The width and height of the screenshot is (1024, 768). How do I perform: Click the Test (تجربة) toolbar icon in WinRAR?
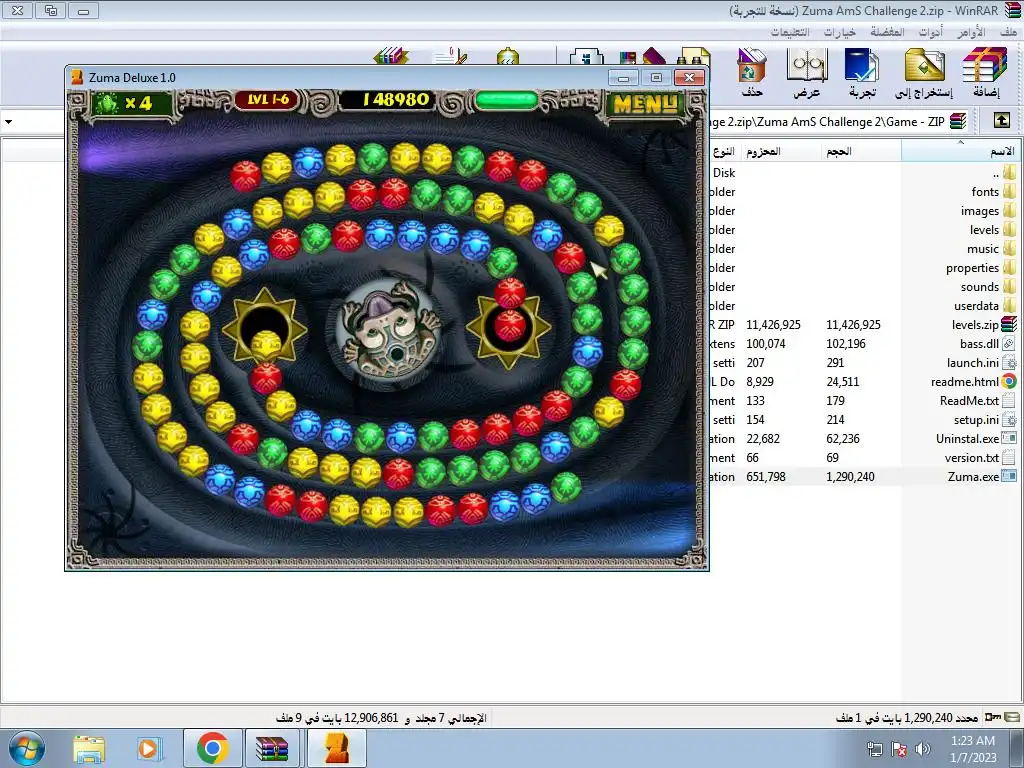pos(862,72)
